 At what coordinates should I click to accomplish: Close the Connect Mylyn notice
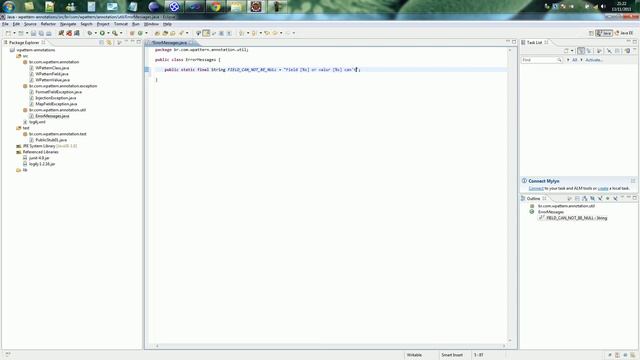(633, 181)
